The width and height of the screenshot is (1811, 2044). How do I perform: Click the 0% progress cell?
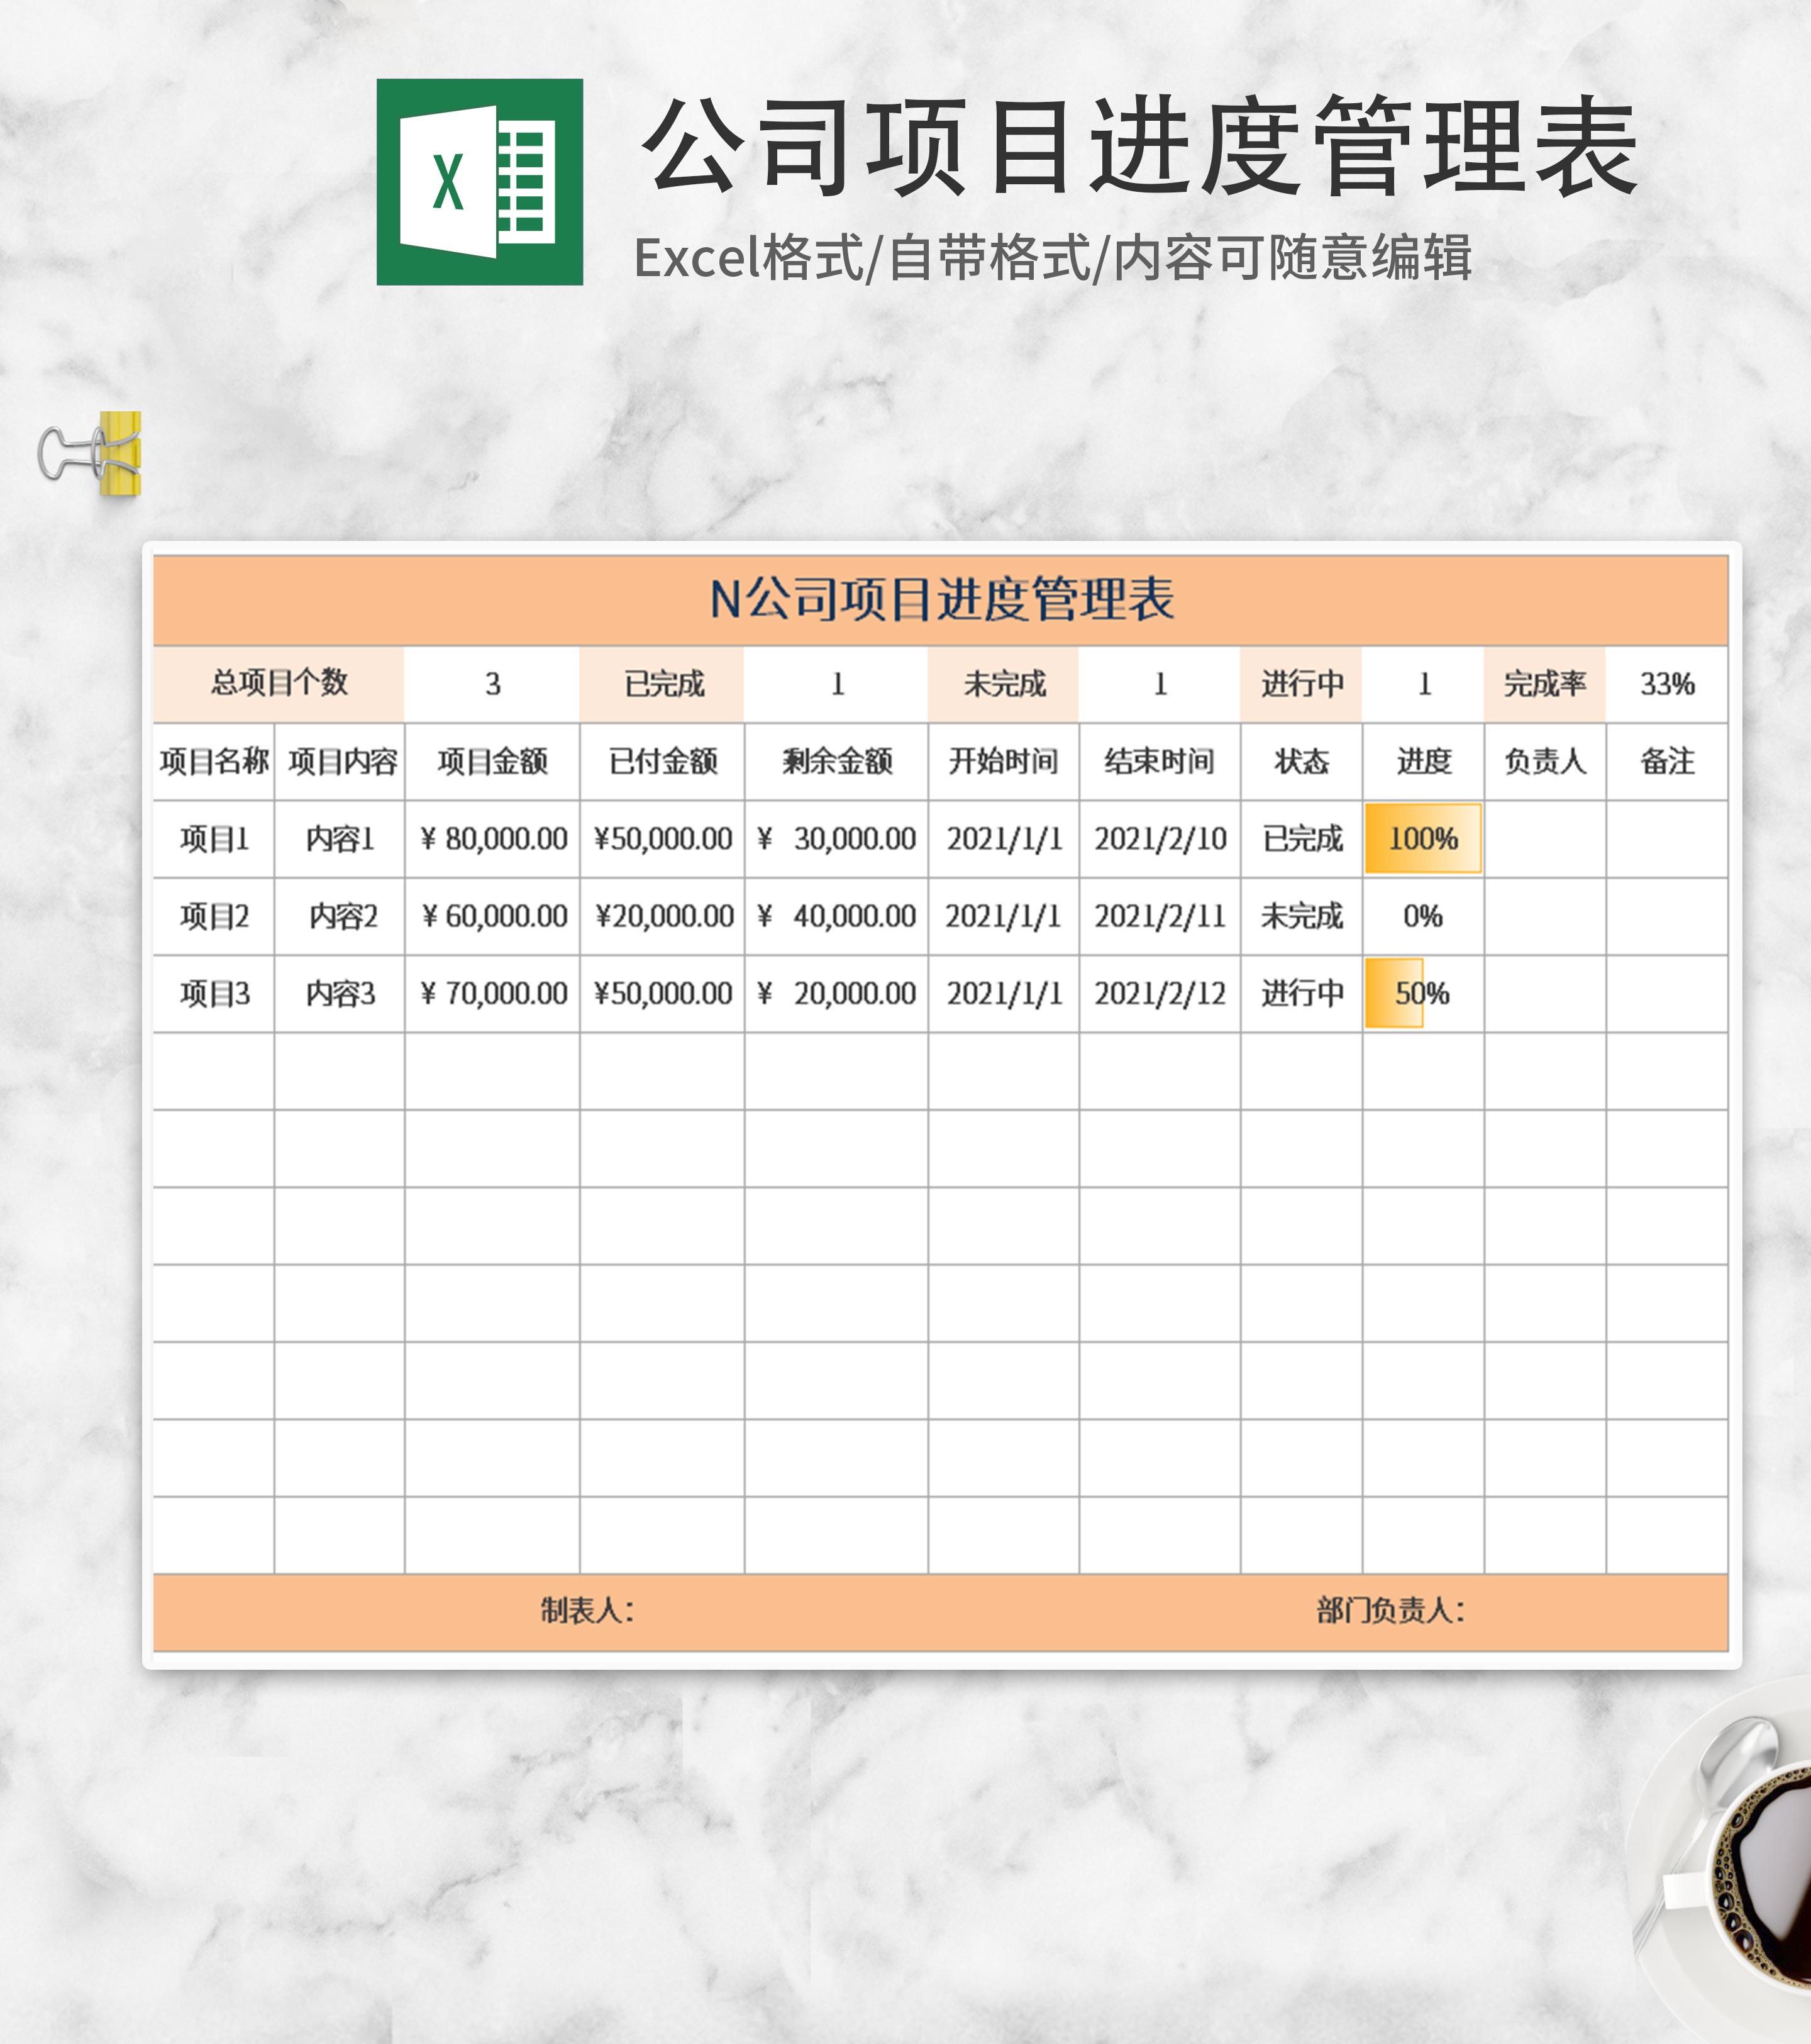point(1422,916)
